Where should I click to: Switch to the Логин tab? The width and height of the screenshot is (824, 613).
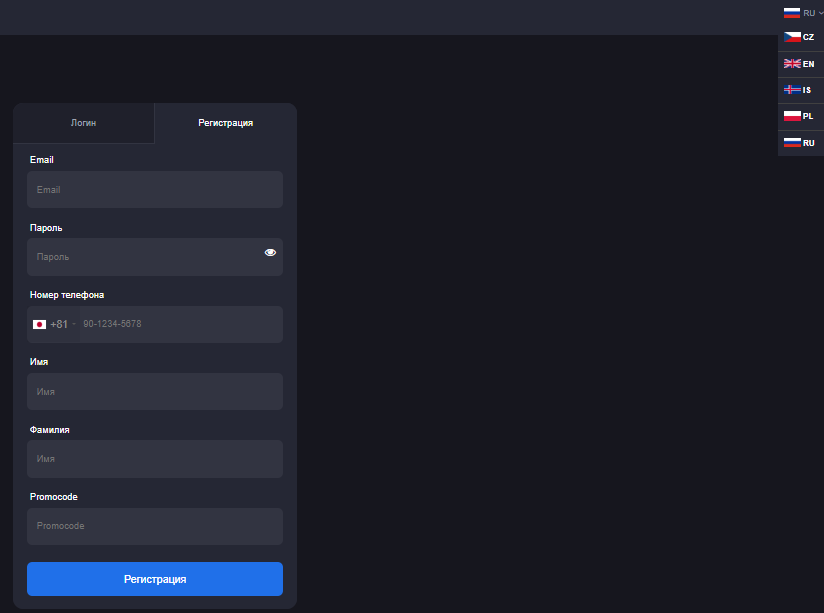coord(84,123)
